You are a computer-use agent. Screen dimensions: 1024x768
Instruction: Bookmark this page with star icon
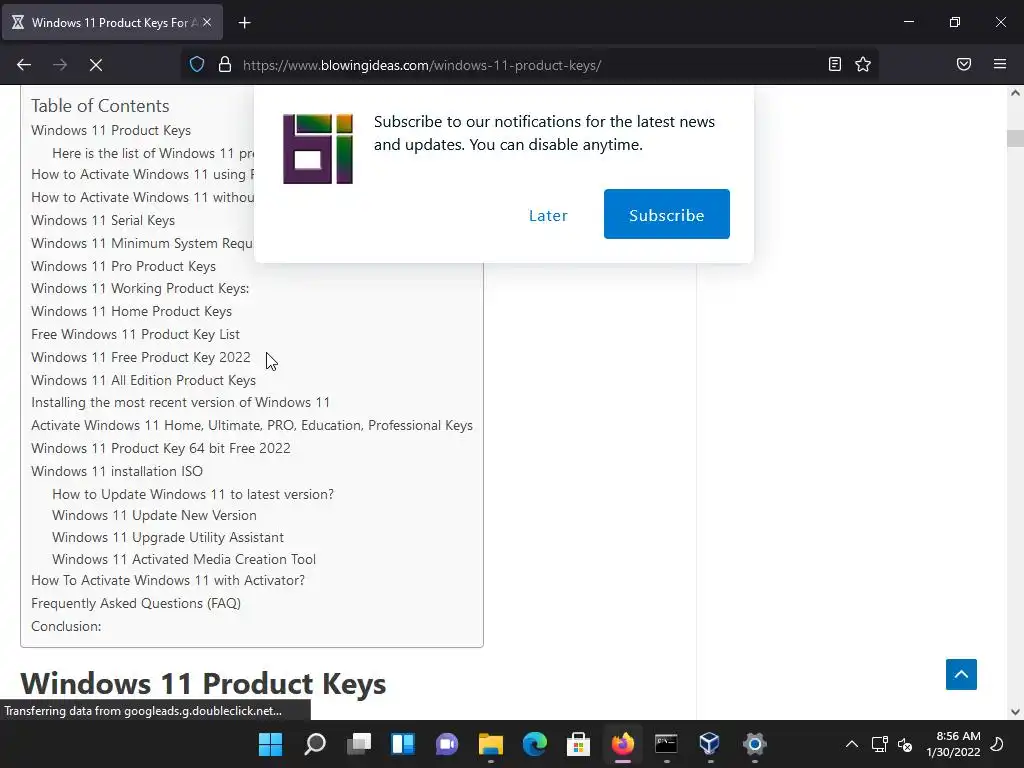point(863,64)
